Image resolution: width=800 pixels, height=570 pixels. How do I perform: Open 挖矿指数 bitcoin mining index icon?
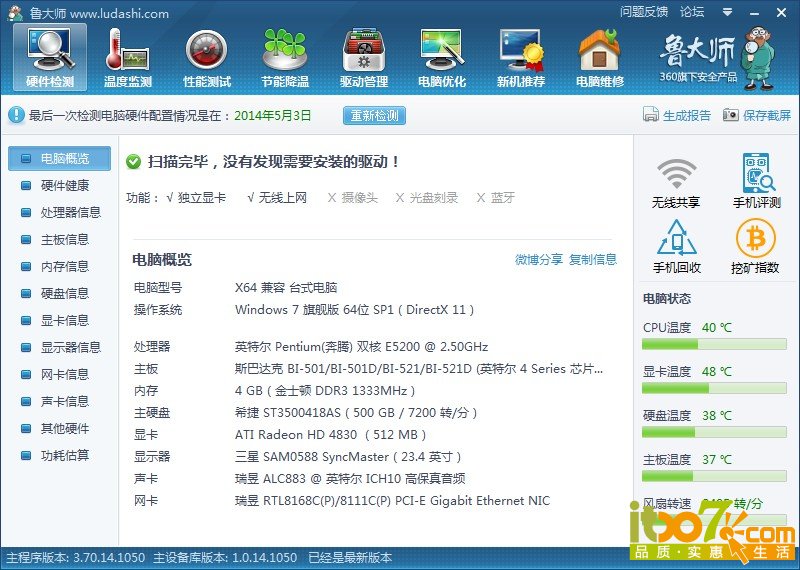click(x=756, y=246)
